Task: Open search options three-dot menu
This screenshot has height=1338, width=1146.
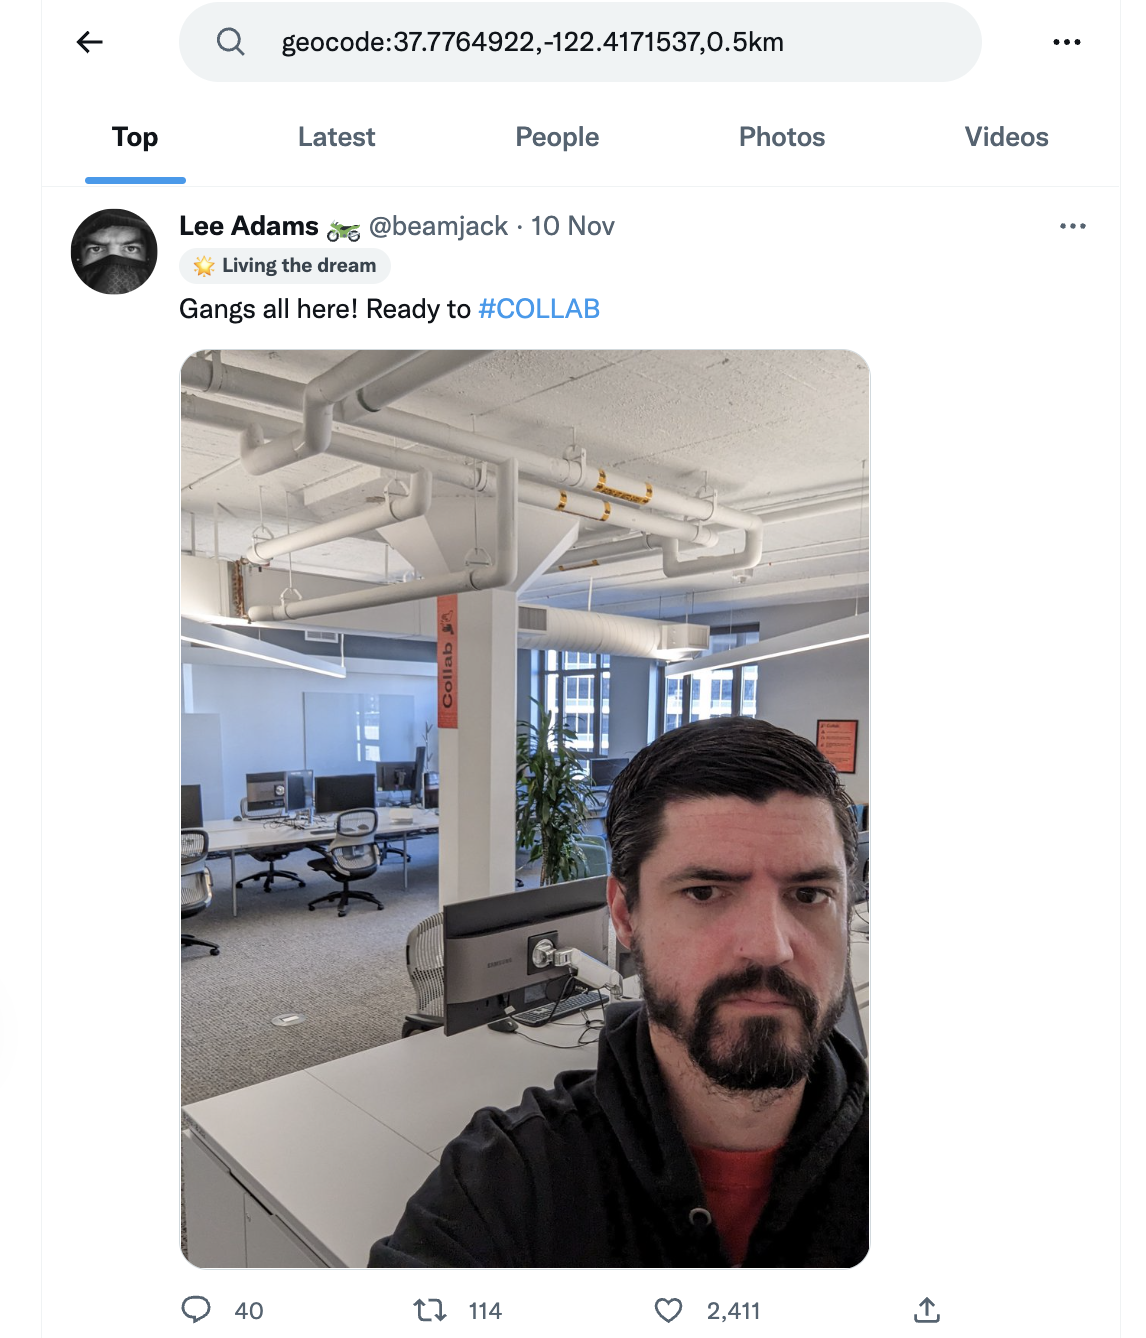Action: [x=1067, y=42]
